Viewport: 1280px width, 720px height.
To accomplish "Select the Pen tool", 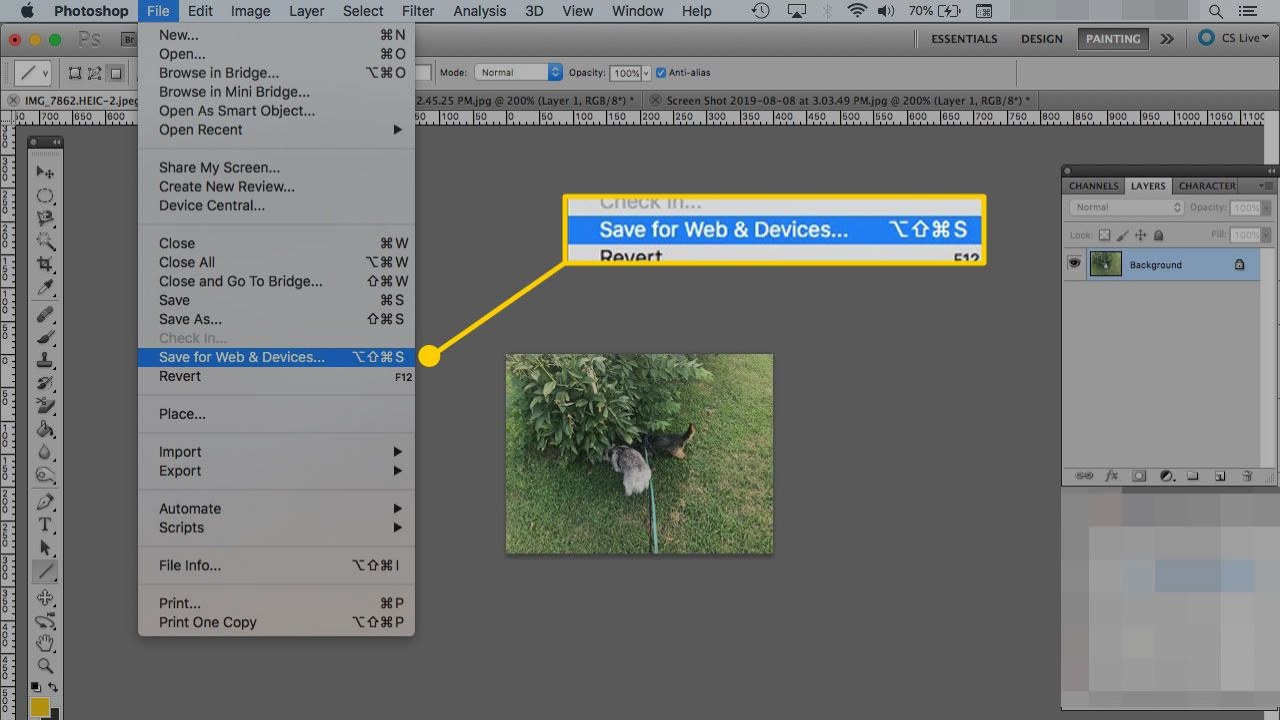I will point(45,501).
